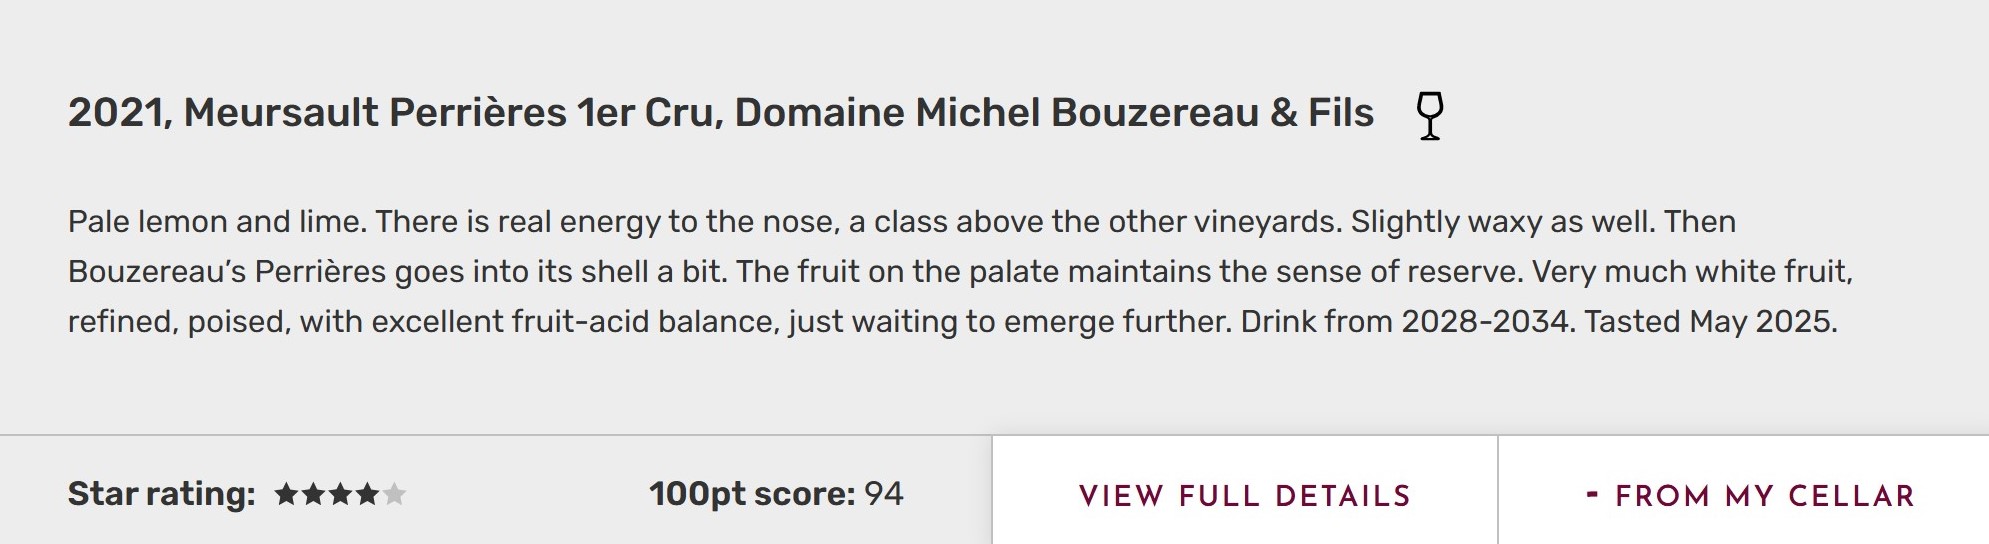Click the second star in the rating

pos(314,494)
